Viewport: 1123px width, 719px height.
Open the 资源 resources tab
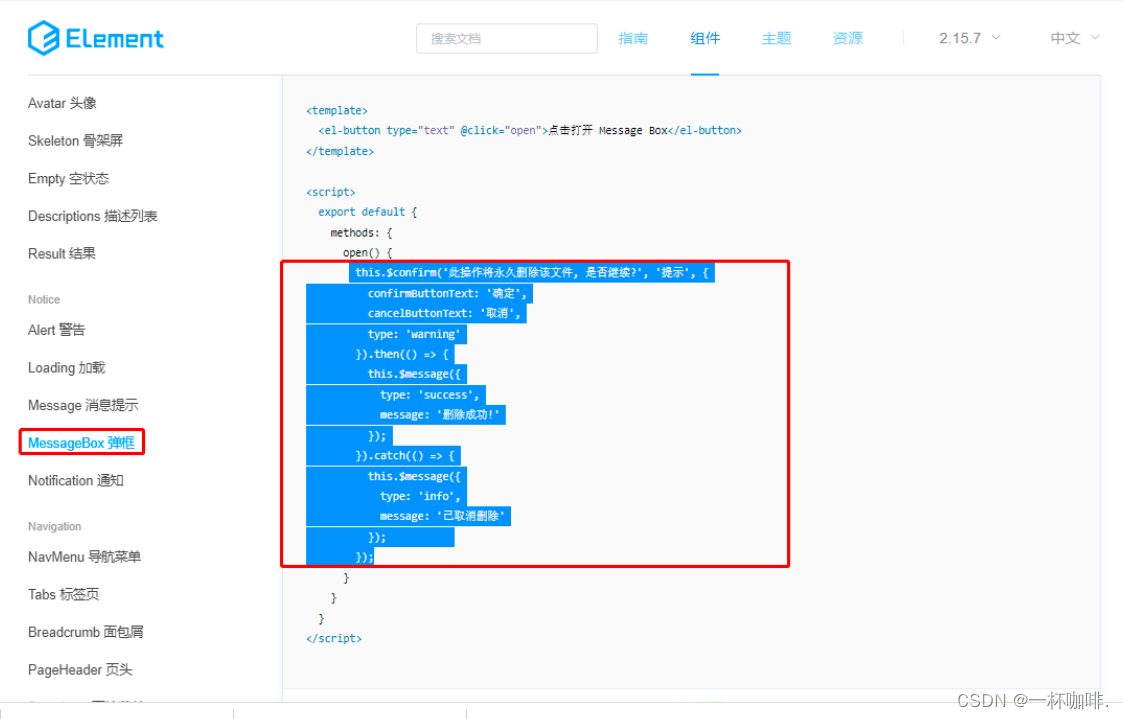[x=848, y=39]
